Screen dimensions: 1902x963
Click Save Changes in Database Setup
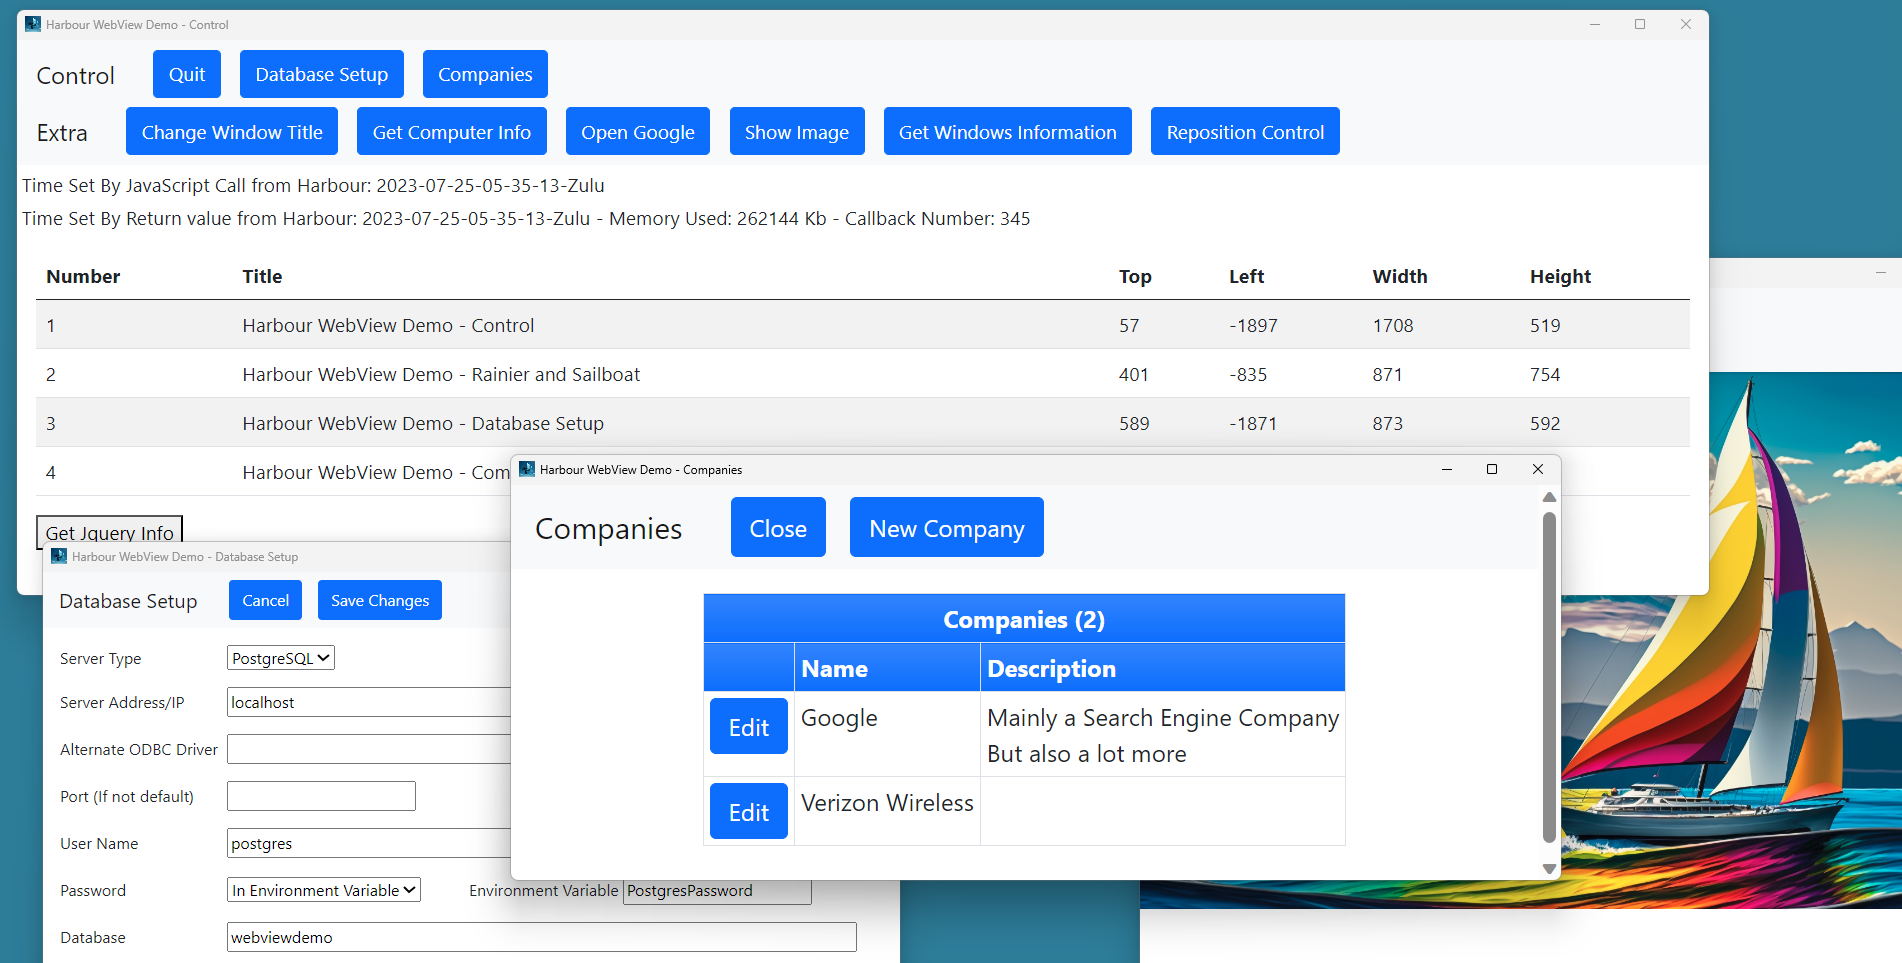point(379,600)
